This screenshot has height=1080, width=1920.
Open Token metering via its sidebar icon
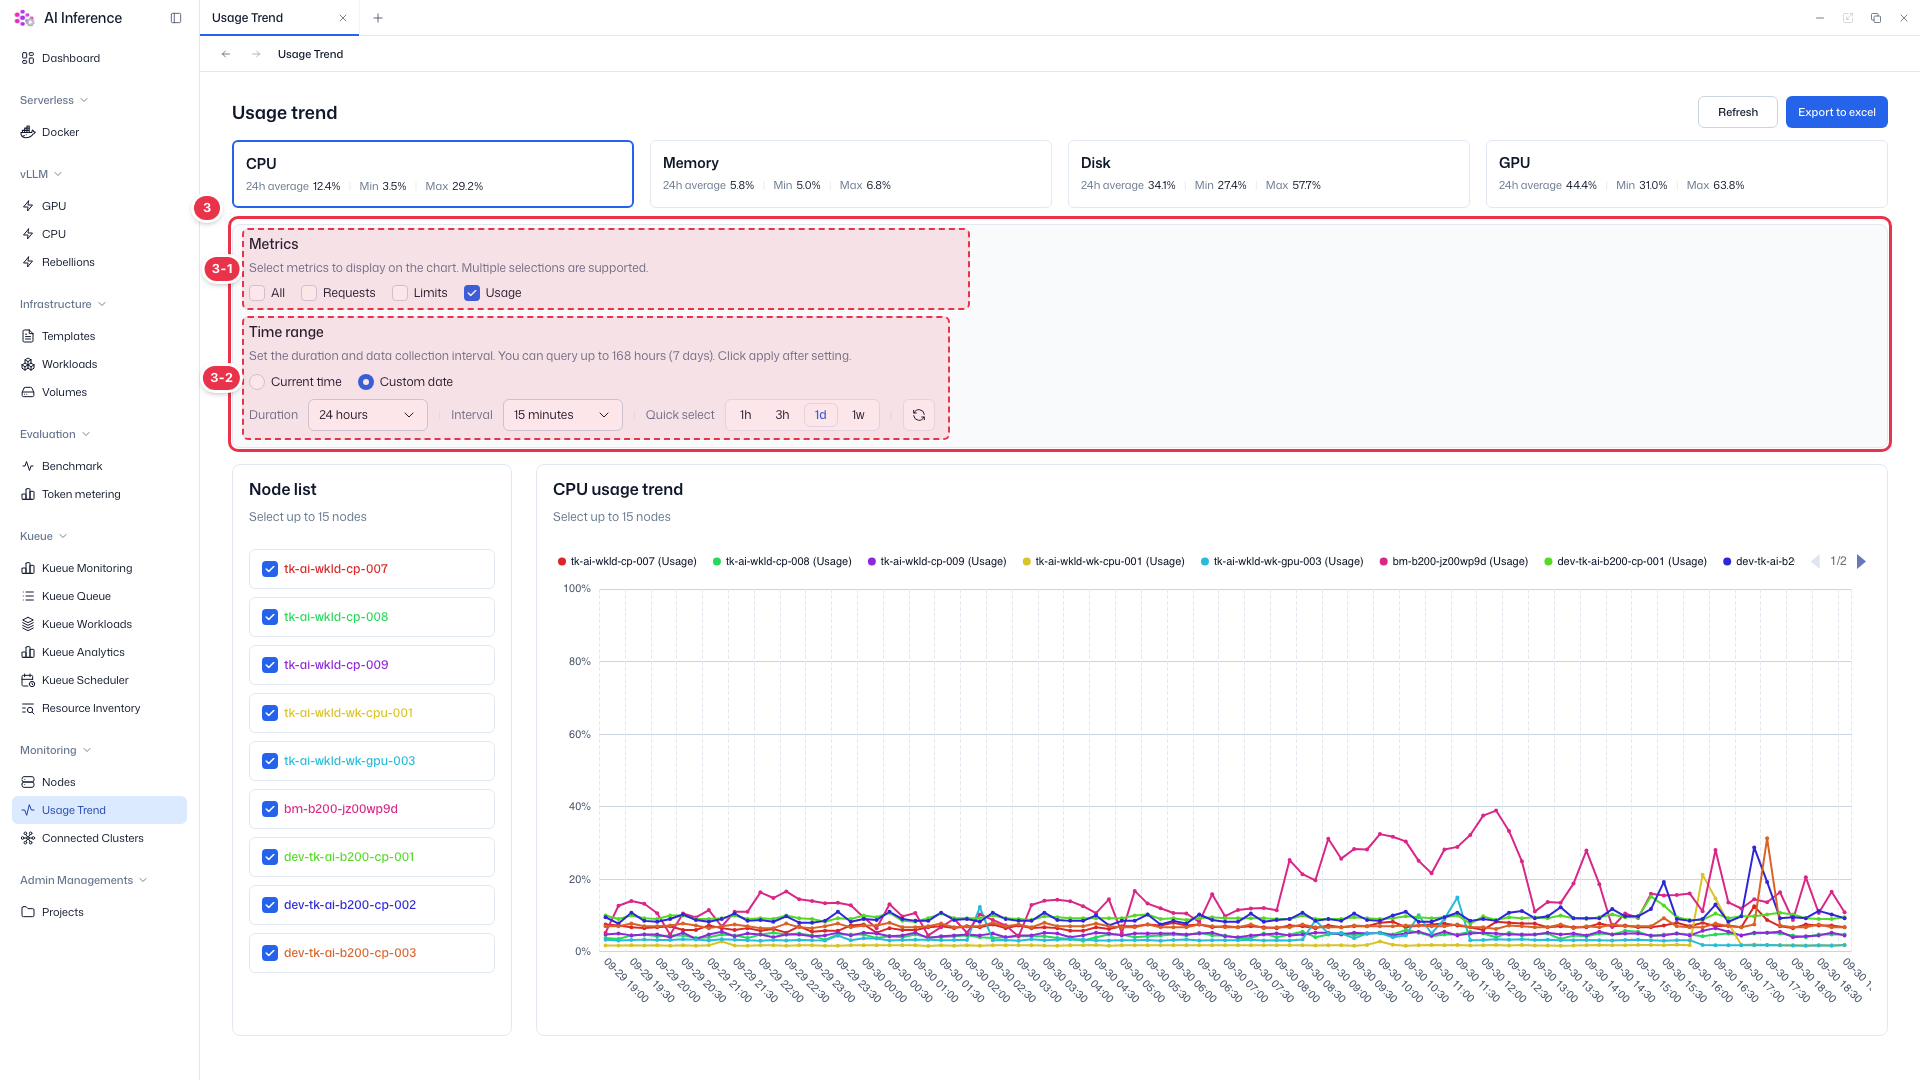point(28,494)
